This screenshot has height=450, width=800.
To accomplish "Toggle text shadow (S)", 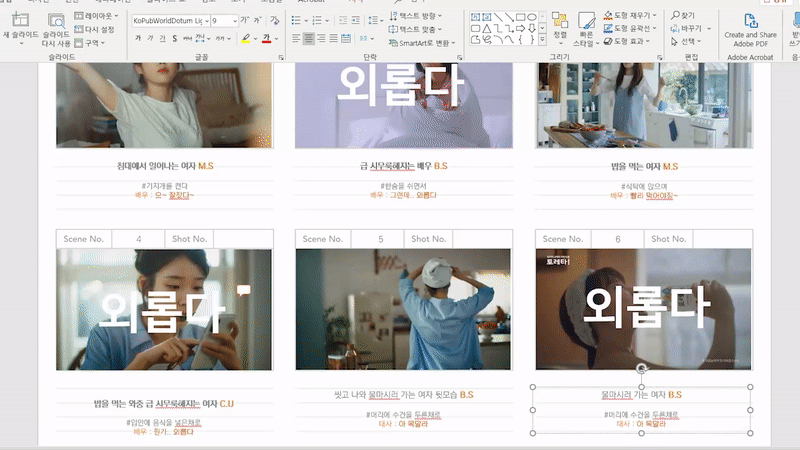I will tap(174, 38).
